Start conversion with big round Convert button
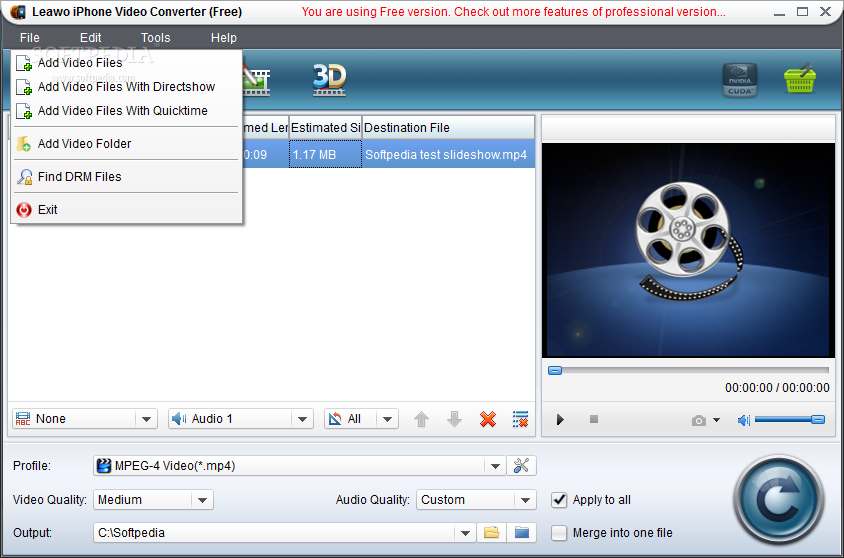 click(x=778, y=500)
